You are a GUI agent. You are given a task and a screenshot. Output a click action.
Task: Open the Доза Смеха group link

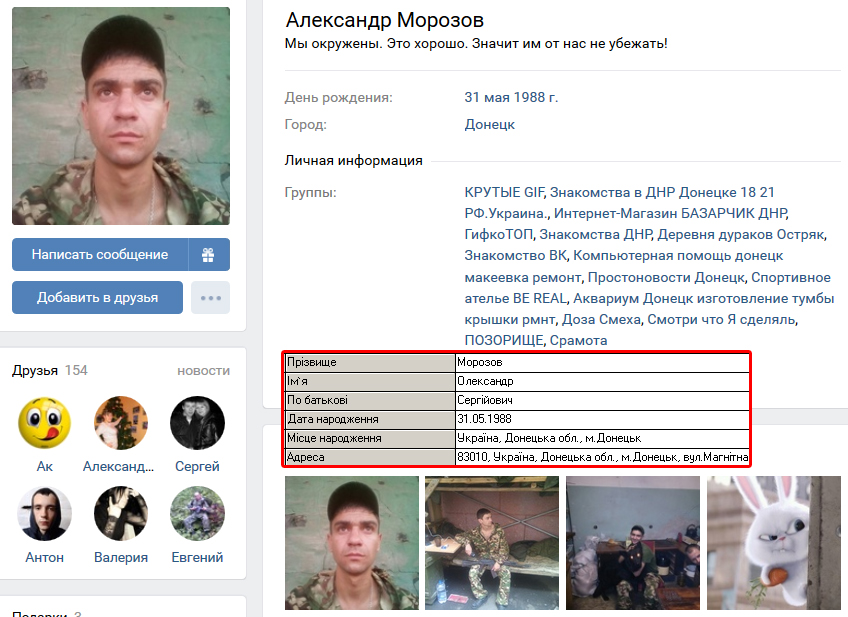click(601, 320)
